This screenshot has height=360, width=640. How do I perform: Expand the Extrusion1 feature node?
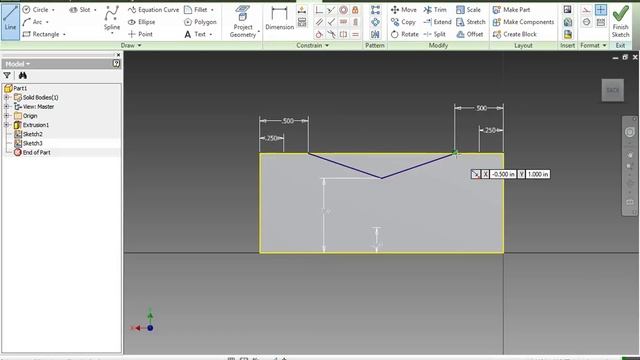point(7,125)
